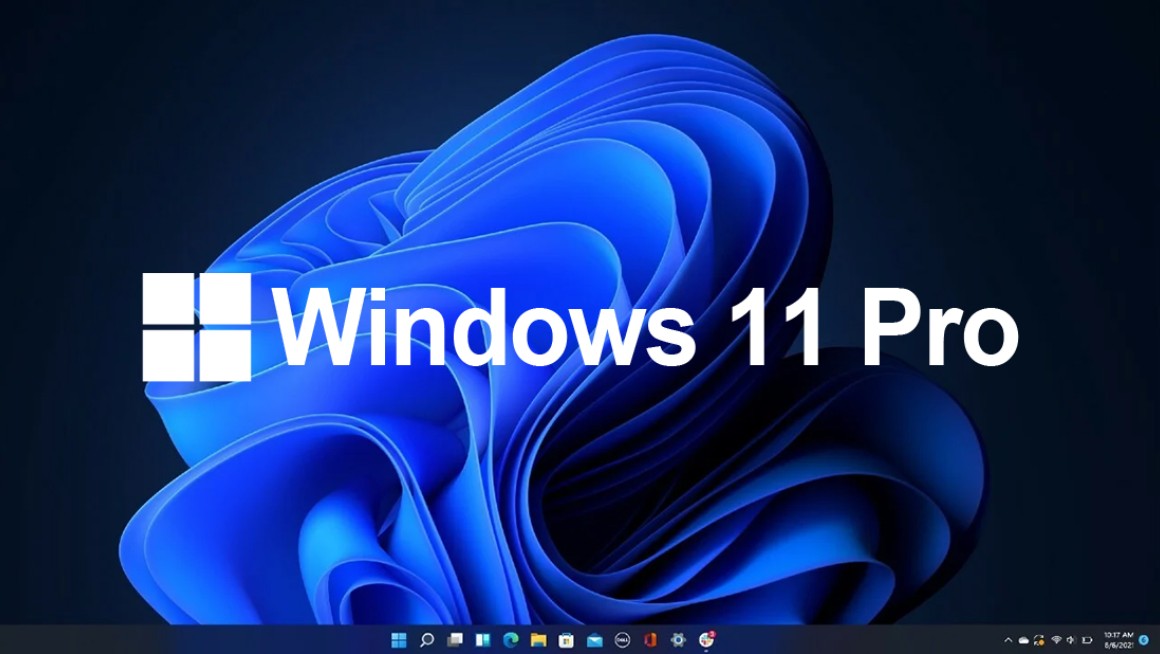Open Dell SupportAssist
Viewport: 1160px width, 654px height.
pos(621,638)
